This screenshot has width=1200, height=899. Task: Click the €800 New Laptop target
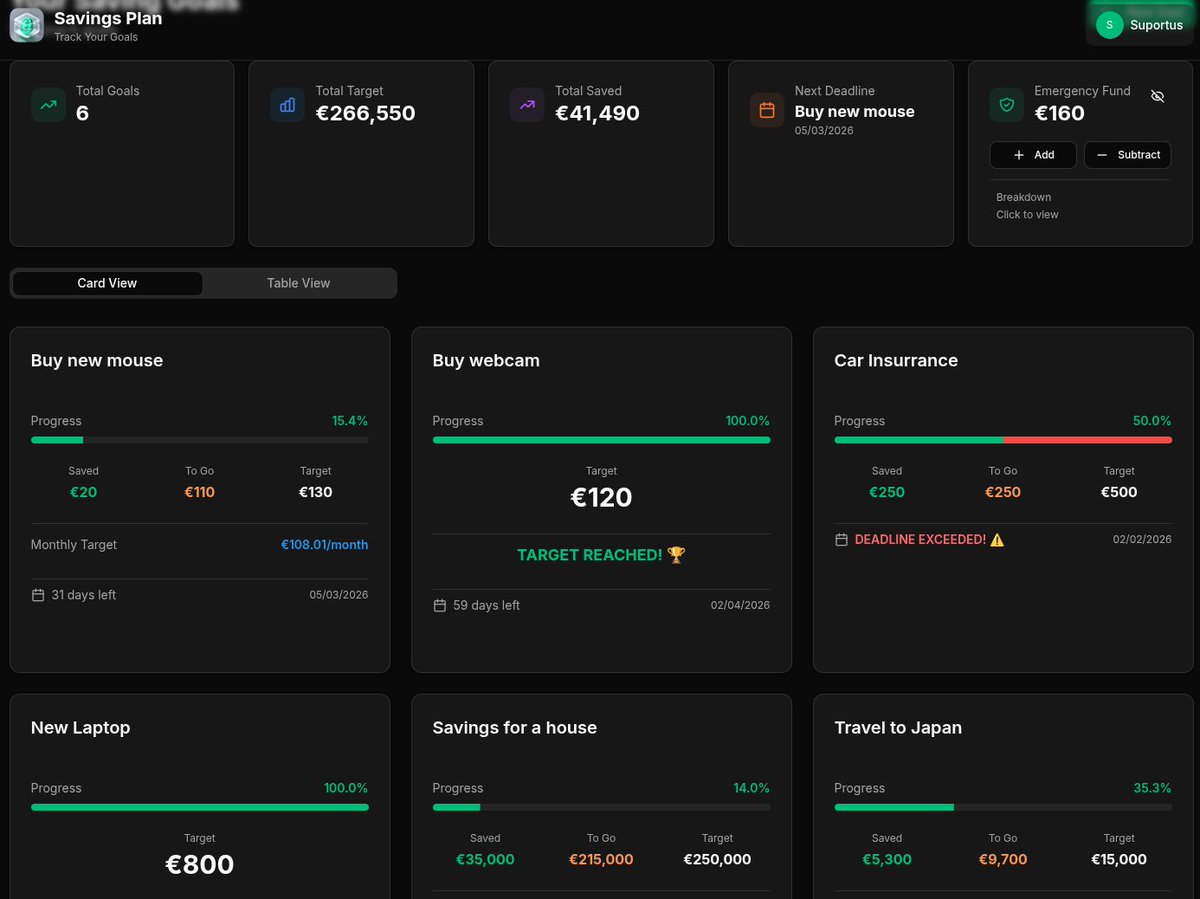point(200,865)
